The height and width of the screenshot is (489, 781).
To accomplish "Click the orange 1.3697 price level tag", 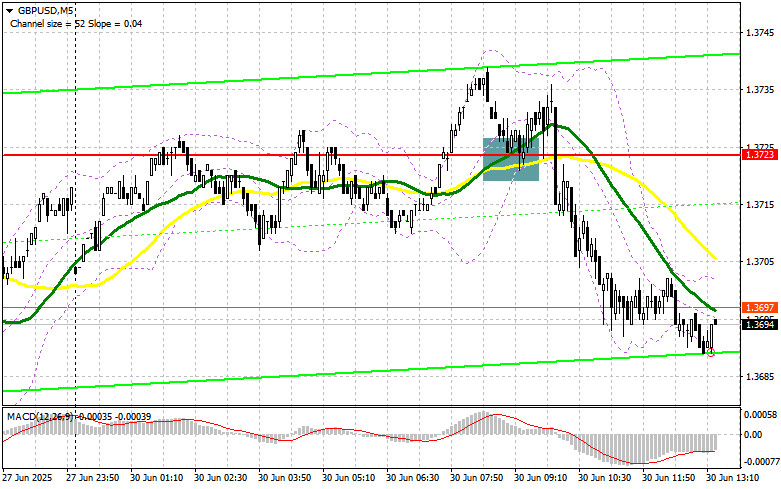I will click(760, 308).
